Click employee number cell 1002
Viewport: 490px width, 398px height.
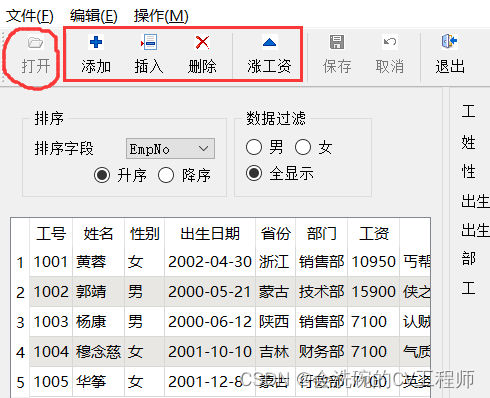point(51,292)
